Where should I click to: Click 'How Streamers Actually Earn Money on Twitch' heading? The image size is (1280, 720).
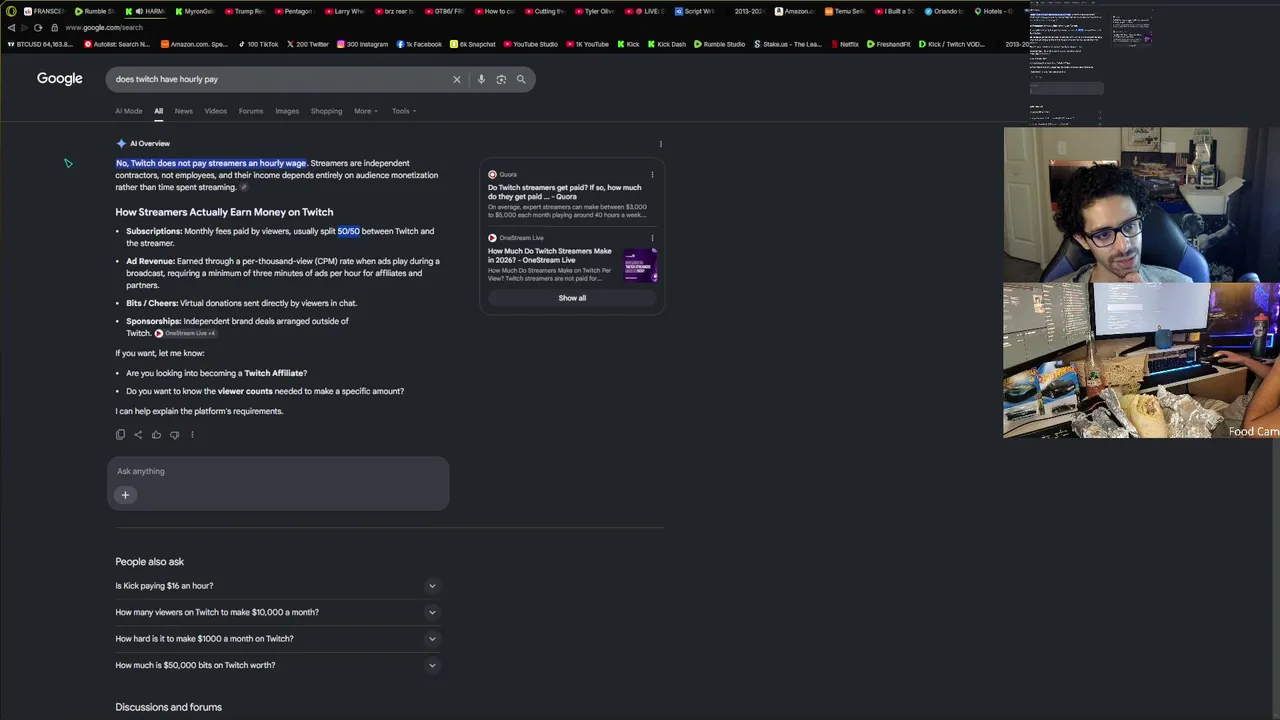tap(224, 212)
